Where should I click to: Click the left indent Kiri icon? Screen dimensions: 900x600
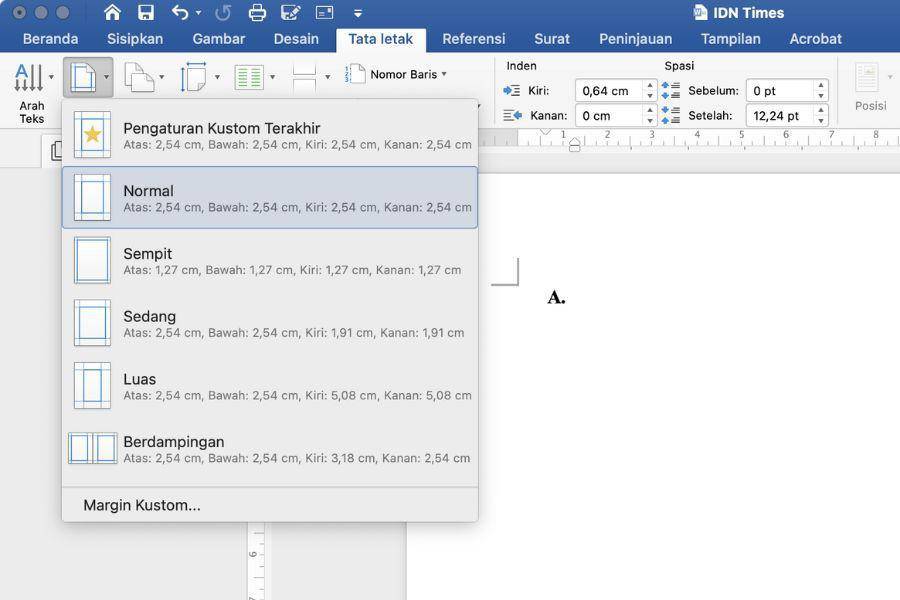tap(511, 91)
